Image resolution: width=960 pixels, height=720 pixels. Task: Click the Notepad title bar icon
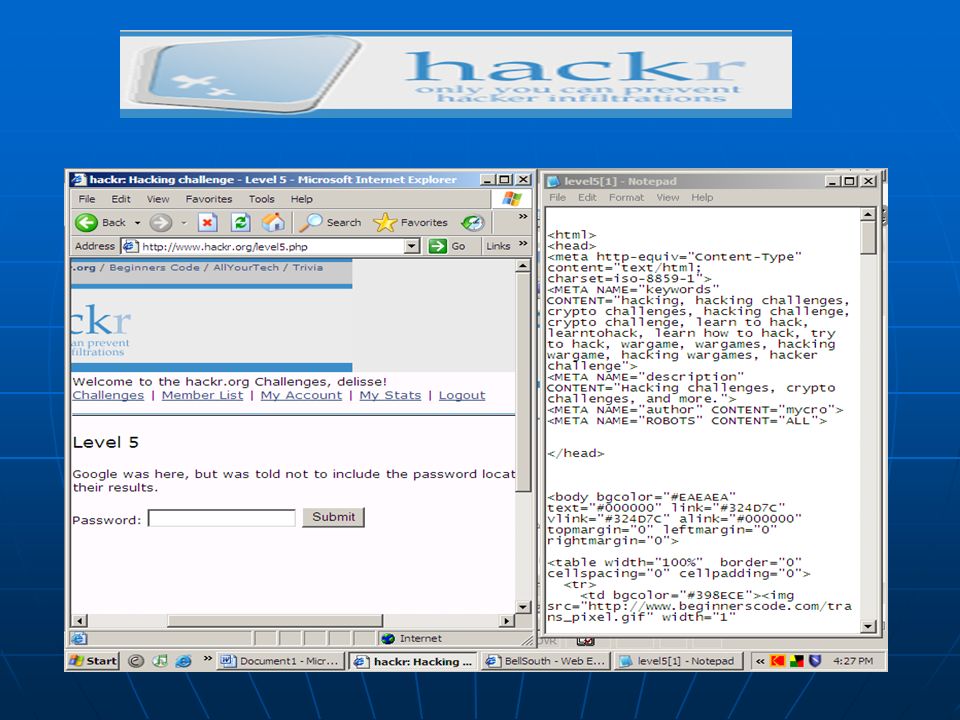[553, 181]
